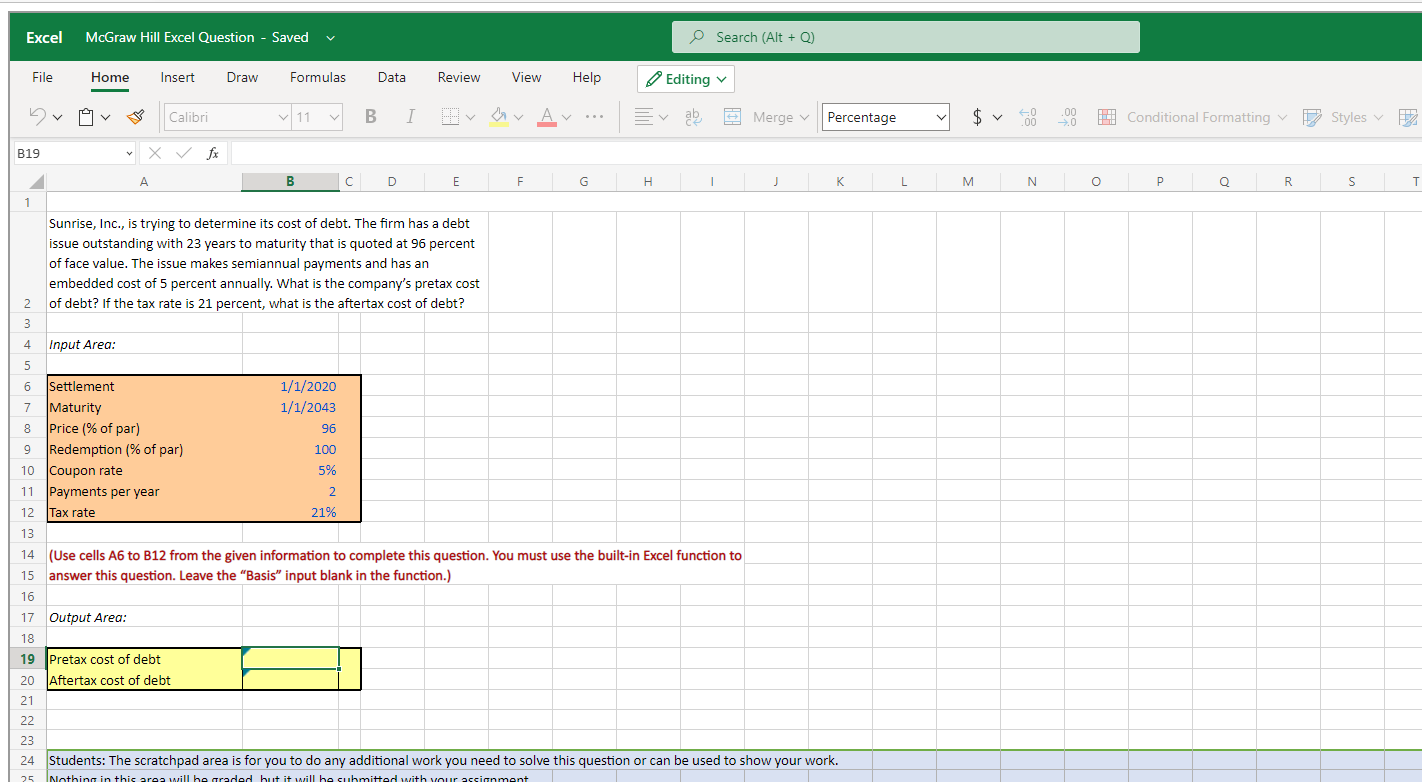Apply bold formatting from the ribbon
The image size is (1422, 782).
click(370, 116)
